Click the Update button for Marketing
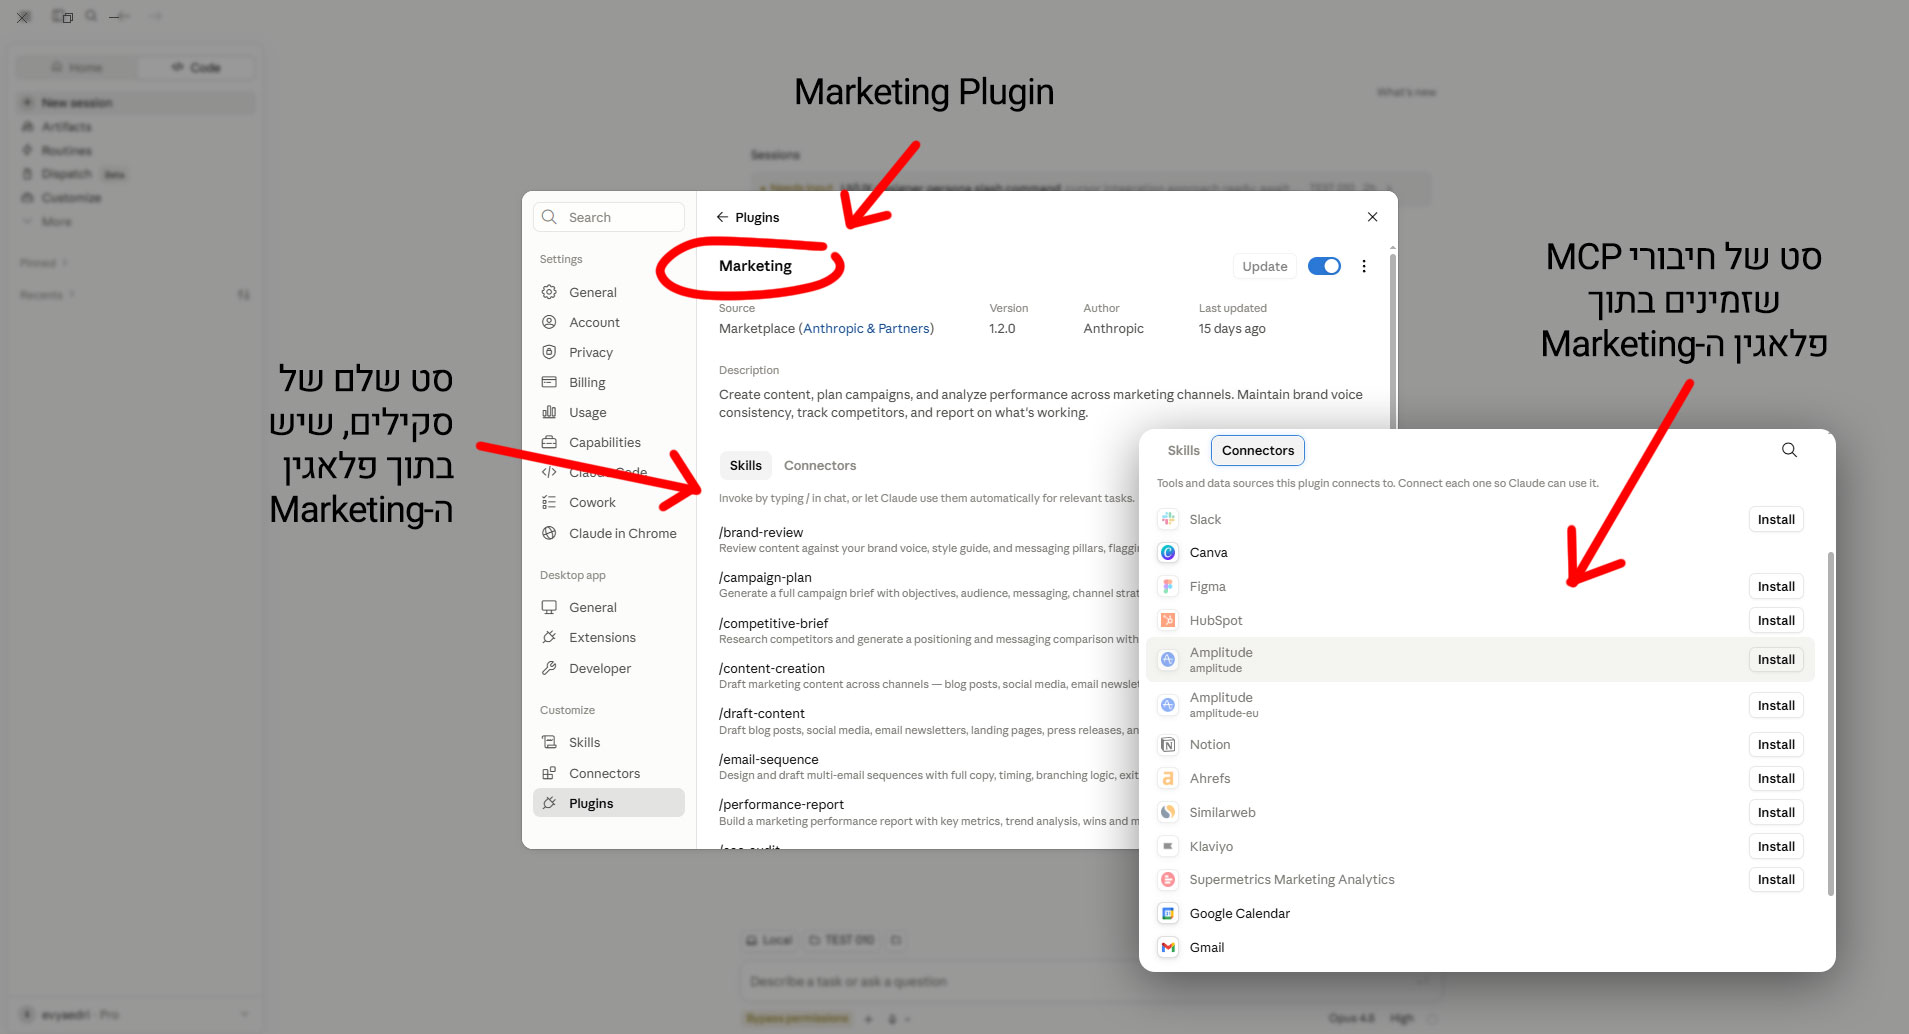The width and height of the screenshot is (1909, 1034). click(x=1264, y=266)
